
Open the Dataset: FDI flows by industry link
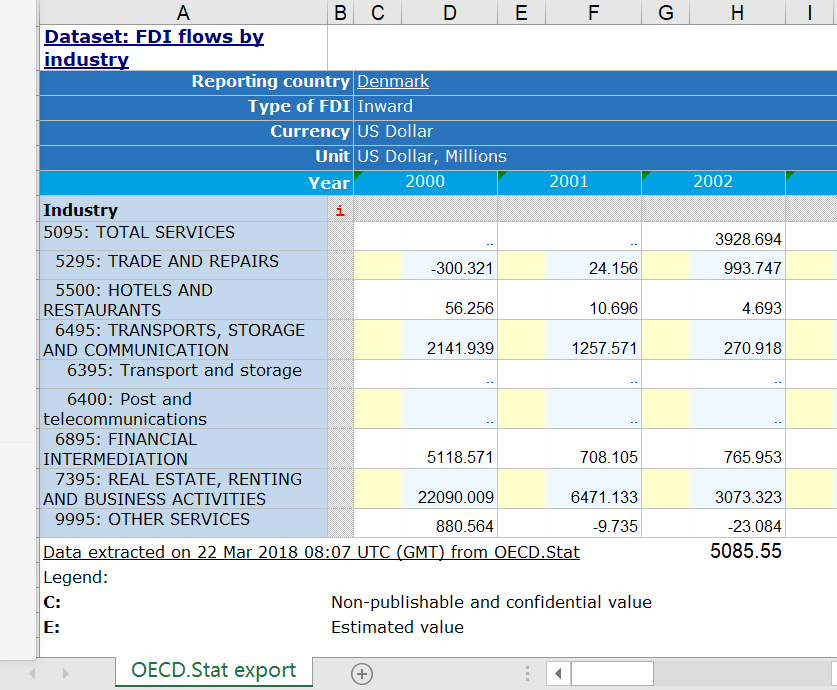[154, 48]
